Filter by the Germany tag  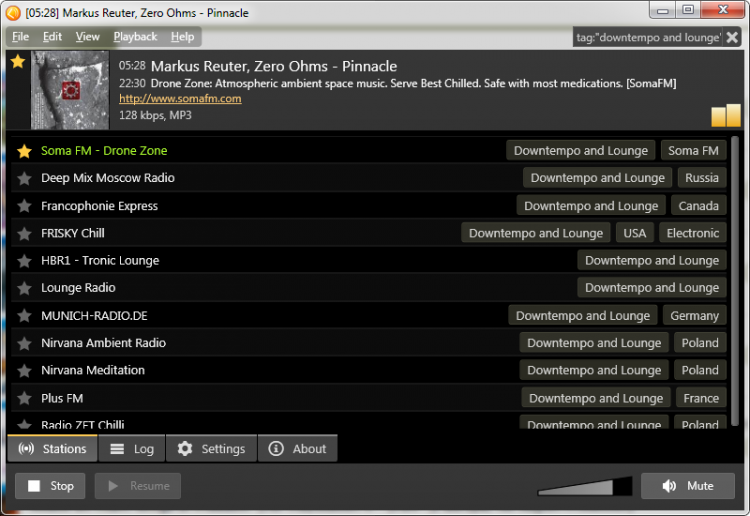point(695,316)
